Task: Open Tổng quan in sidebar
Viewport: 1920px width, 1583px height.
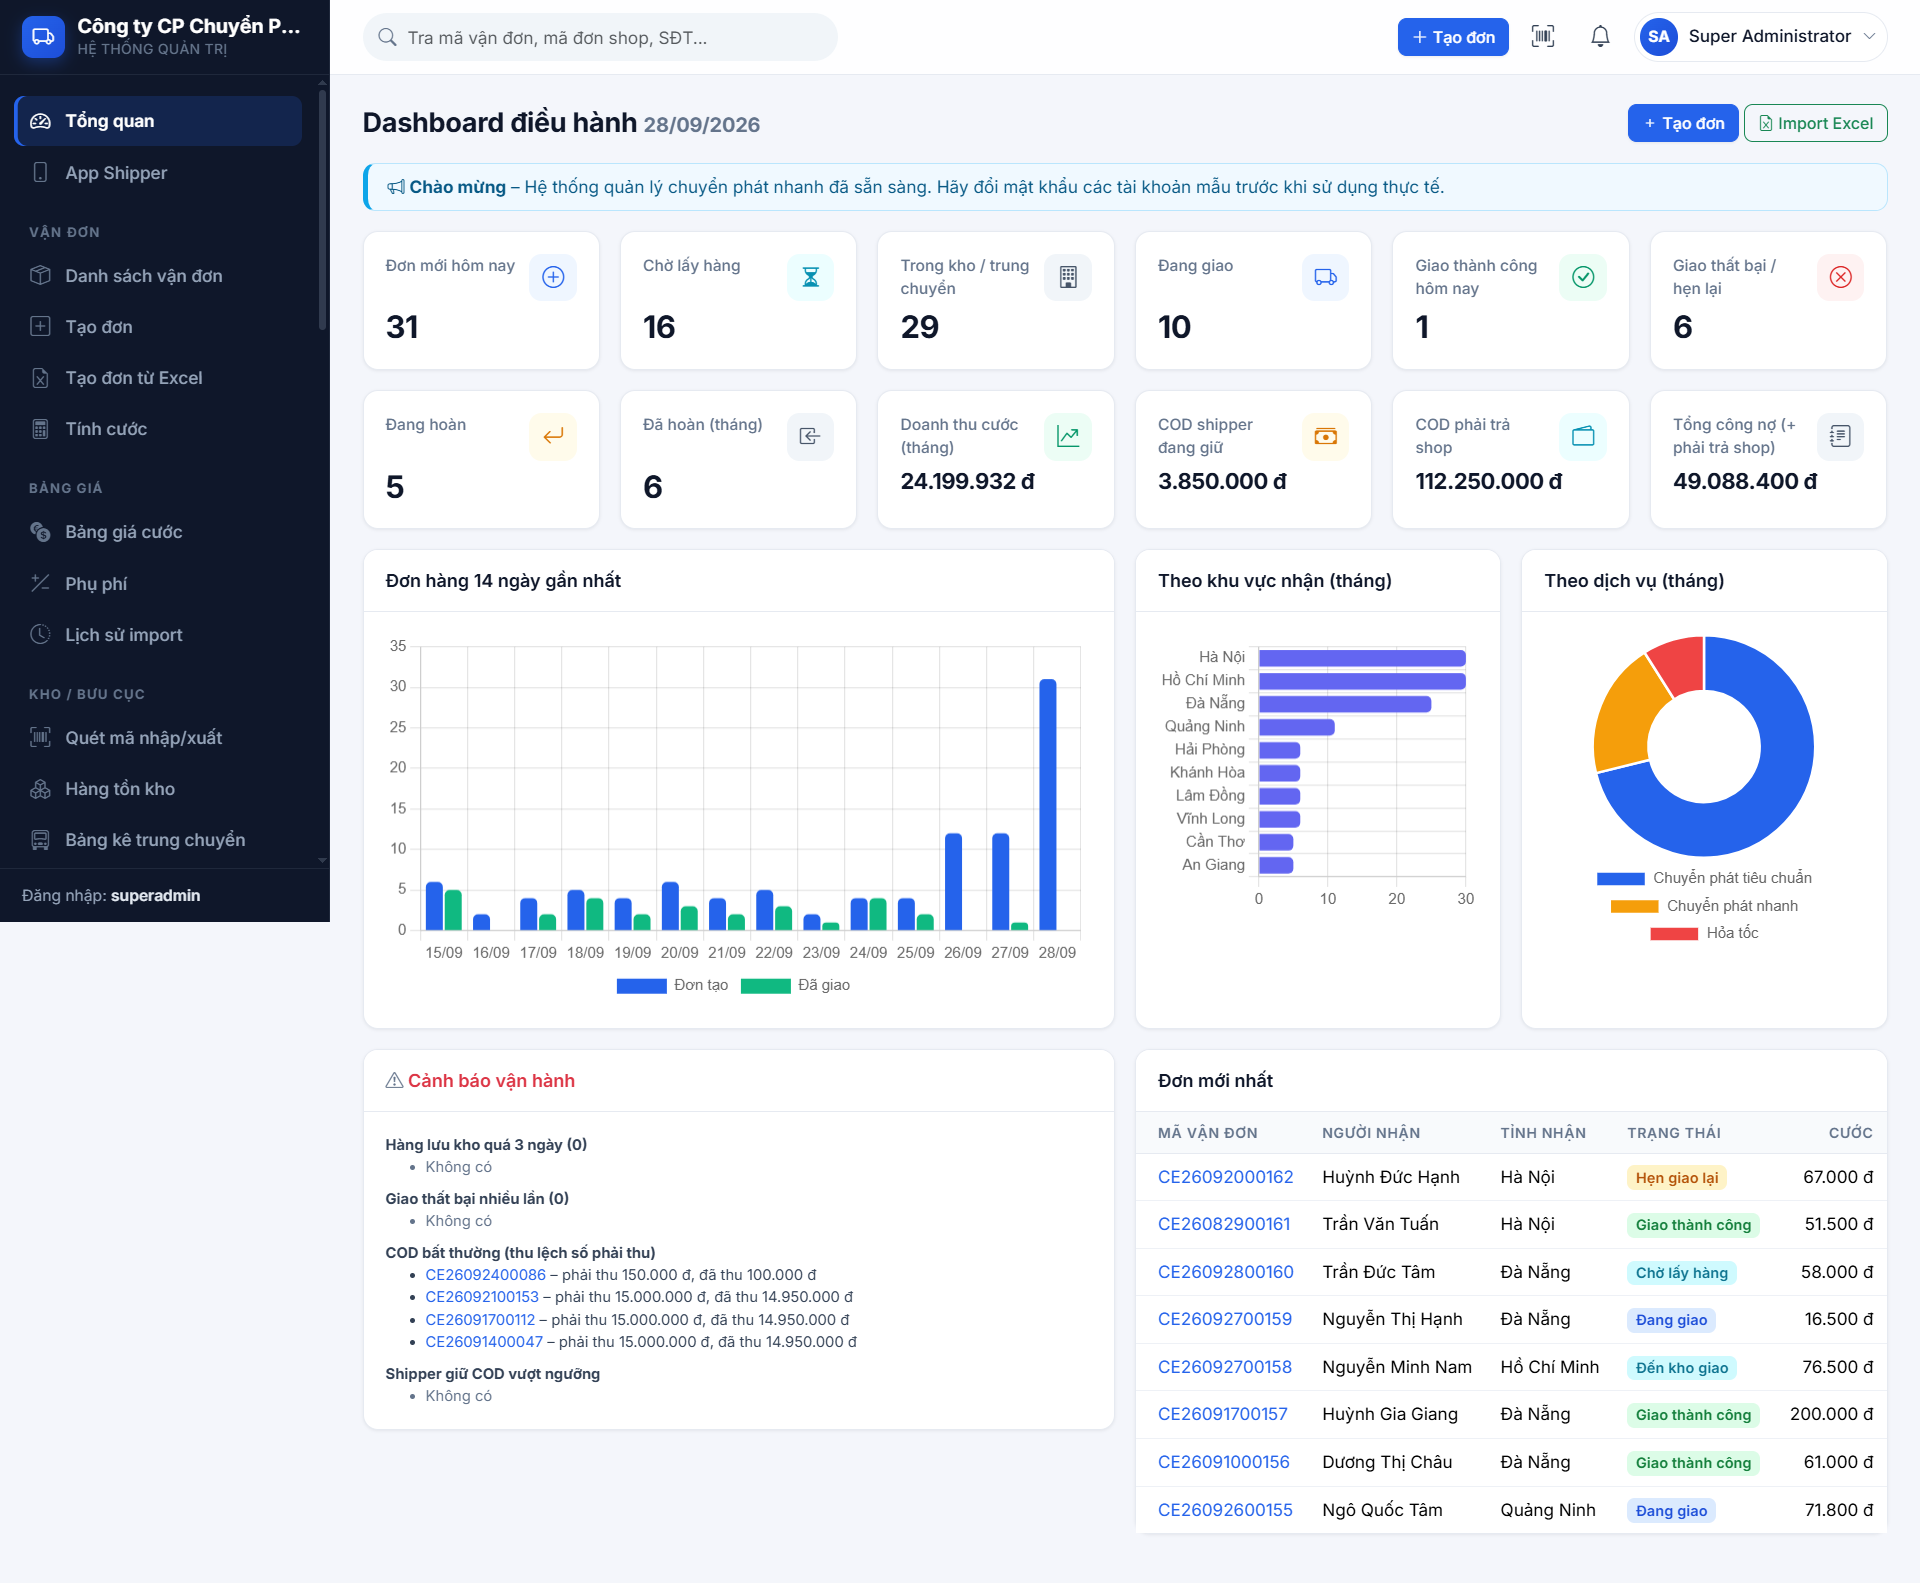Action: tap(158, 121)
